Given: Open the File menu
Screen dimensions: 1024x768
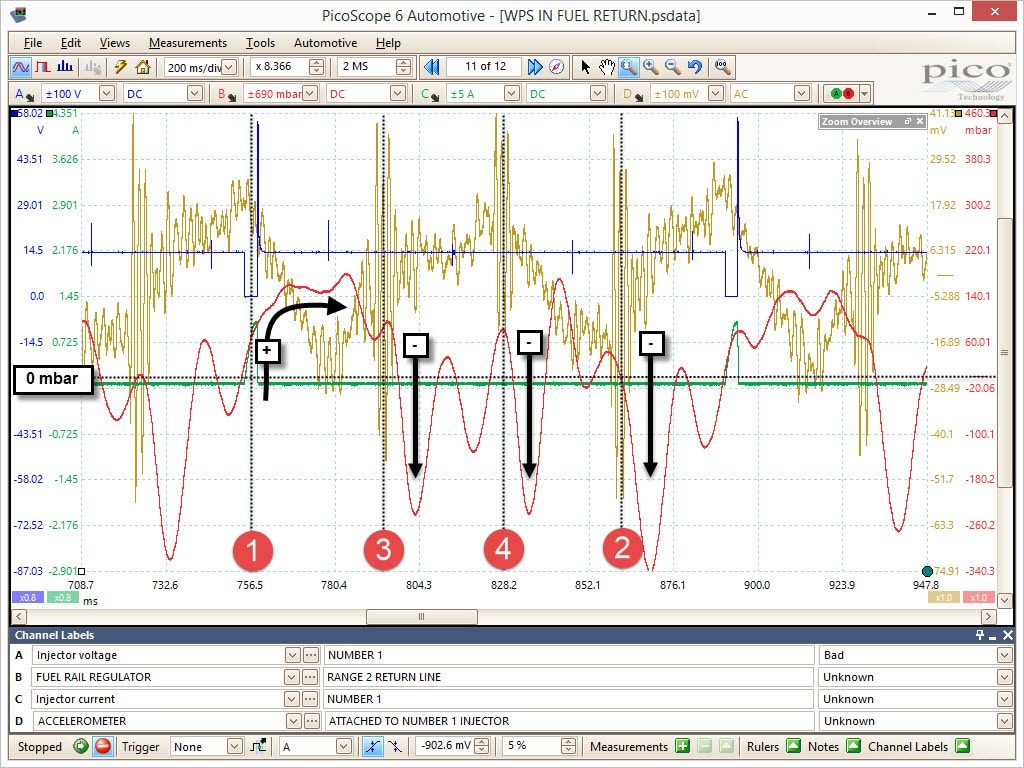Looking at the screenshot, I should (x=33, y=42).
